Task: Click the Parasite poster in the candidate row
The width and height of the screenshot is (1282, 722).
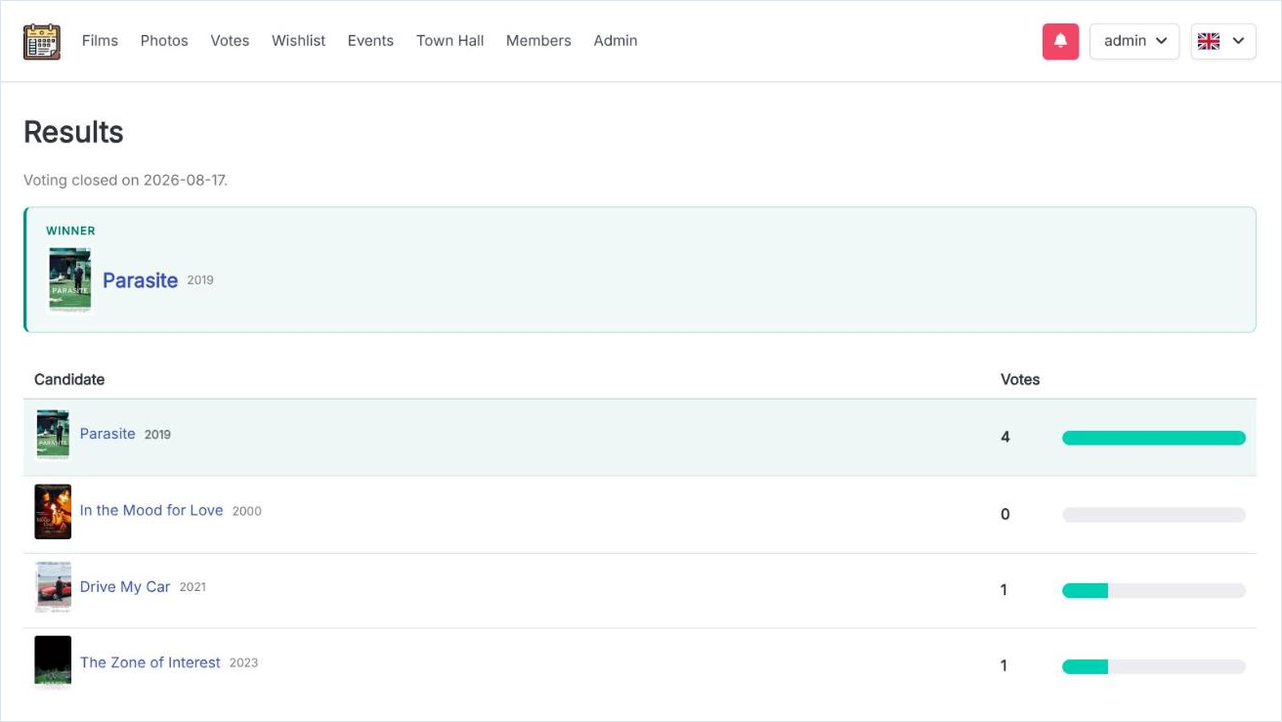Action: click(x=53, y=435)
